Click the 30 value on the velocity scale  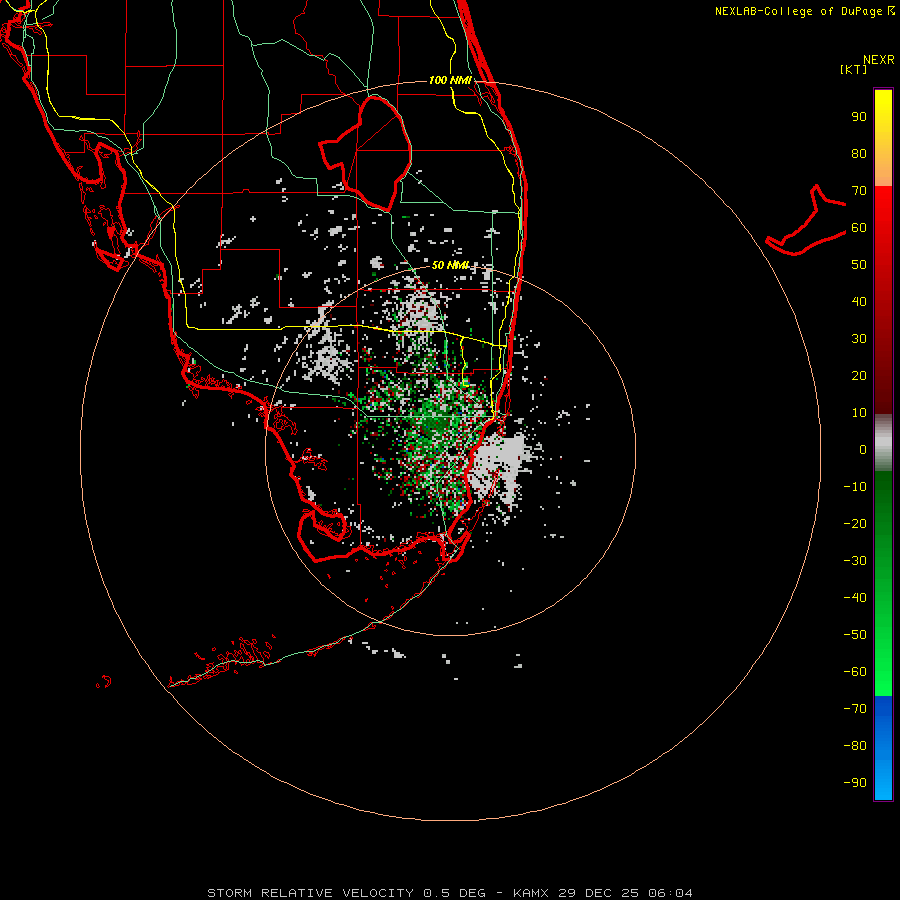(x=859, y=339)
